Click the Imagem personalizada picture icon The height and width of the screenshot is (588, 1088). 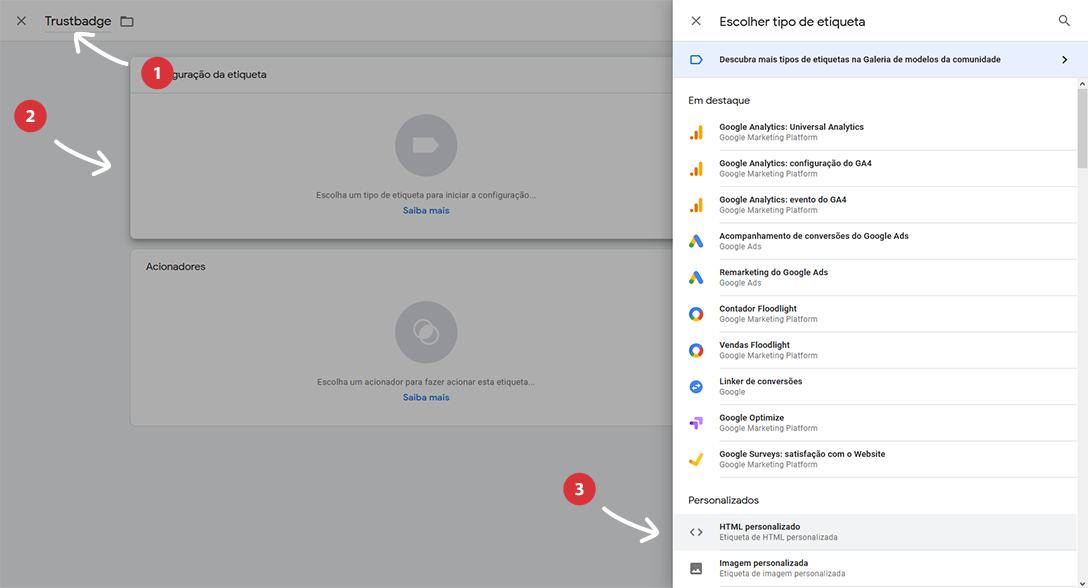tap(696, 569)
